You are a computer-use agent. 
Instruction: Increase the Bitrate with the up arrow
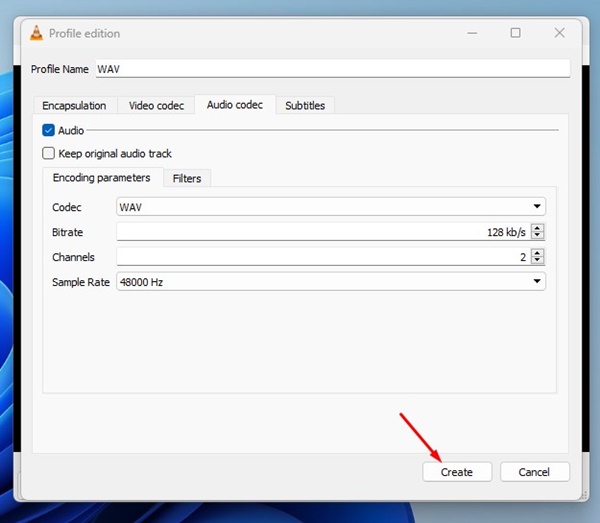537,228
